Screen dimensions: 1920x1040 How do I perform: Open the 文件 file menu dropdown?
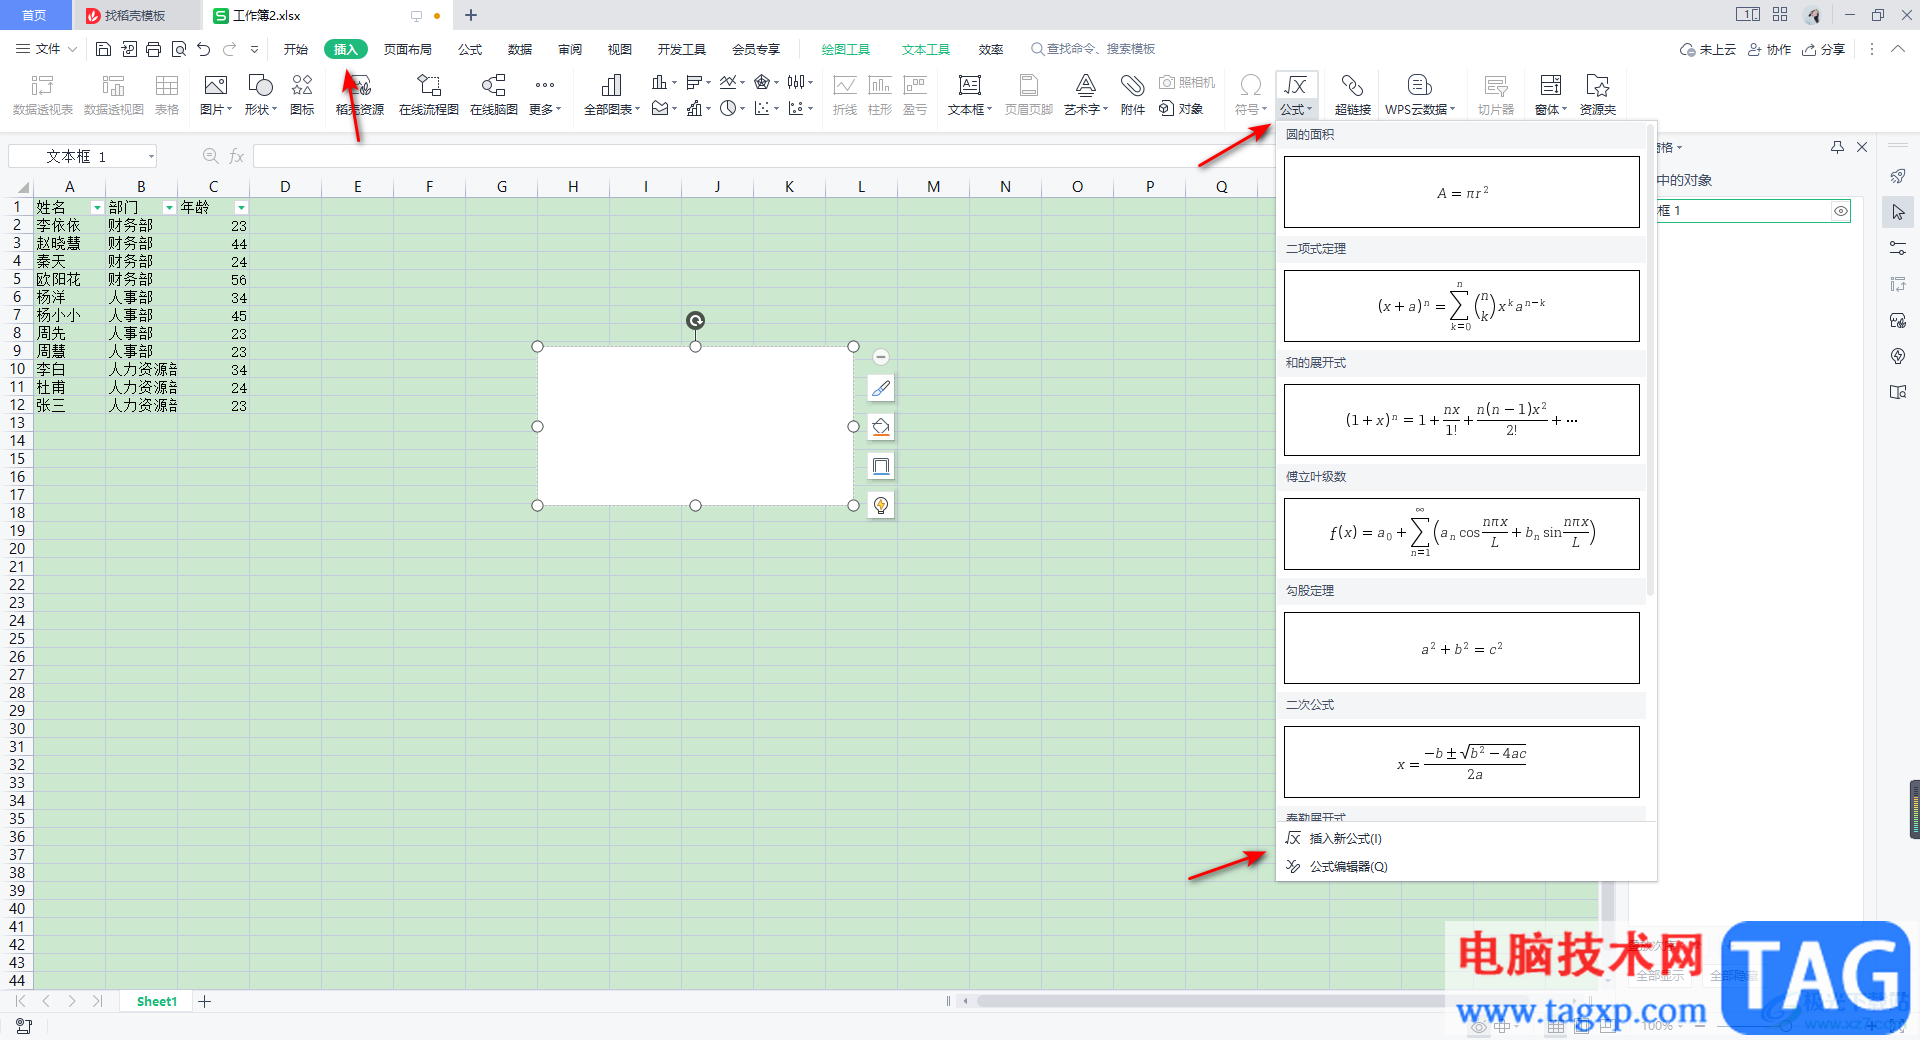coord(47,49)
